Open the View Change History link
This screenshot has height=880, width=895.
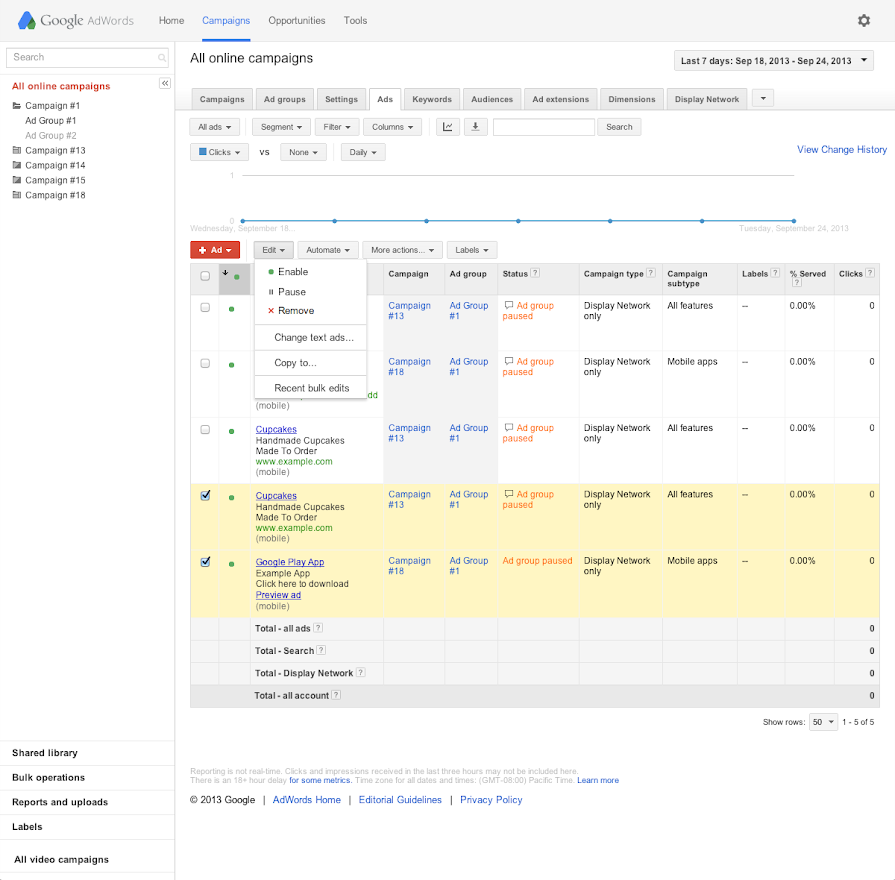point(841,150)
